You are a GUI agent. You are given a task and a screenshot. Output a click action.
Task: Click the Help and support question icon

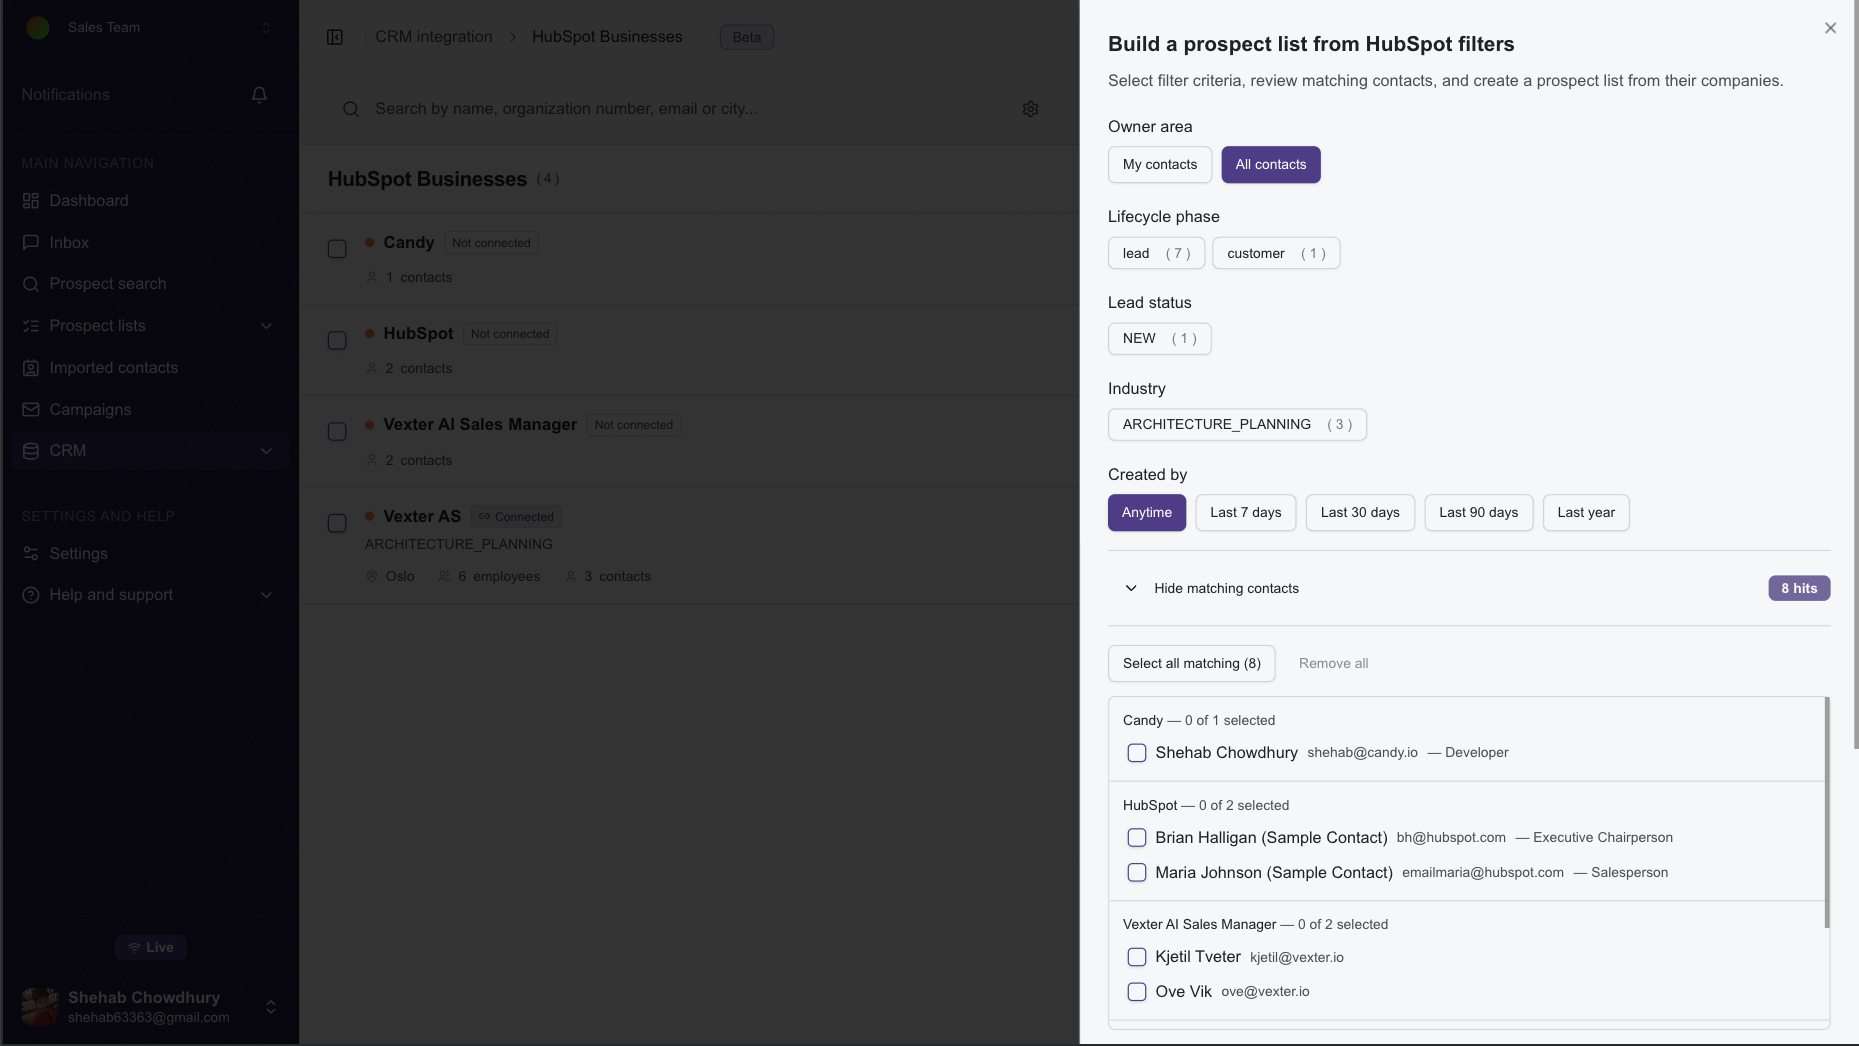click(31, 595)
